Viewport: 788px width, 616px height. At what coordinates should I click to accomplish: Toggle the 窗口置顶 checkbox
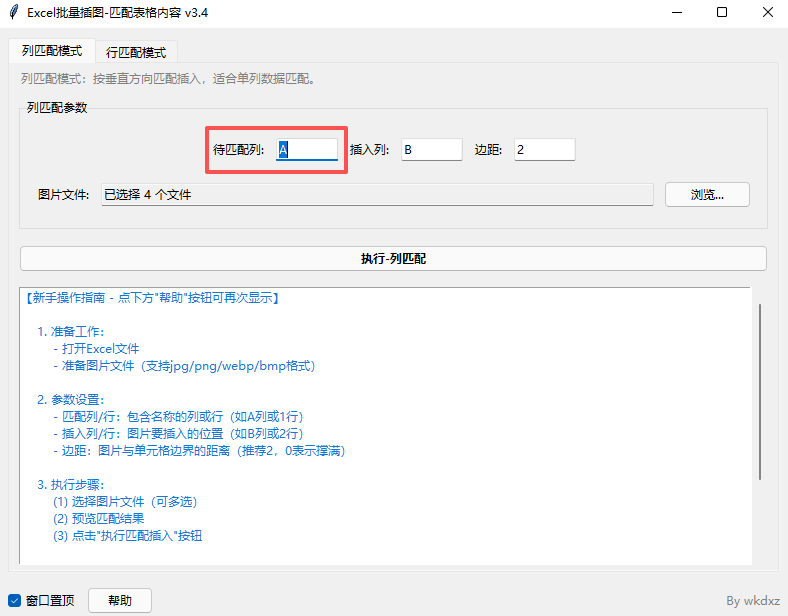pos(14,600)
